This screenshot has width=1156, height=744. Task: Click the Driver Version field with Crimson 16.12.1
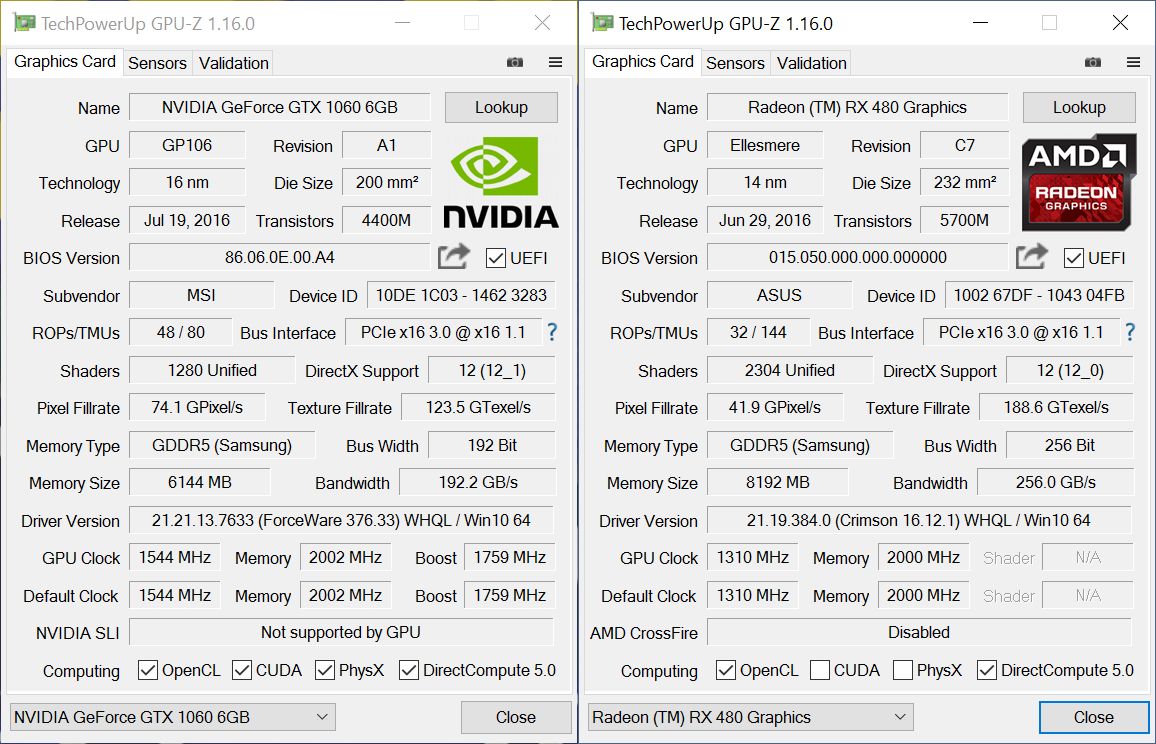[919, 520]
